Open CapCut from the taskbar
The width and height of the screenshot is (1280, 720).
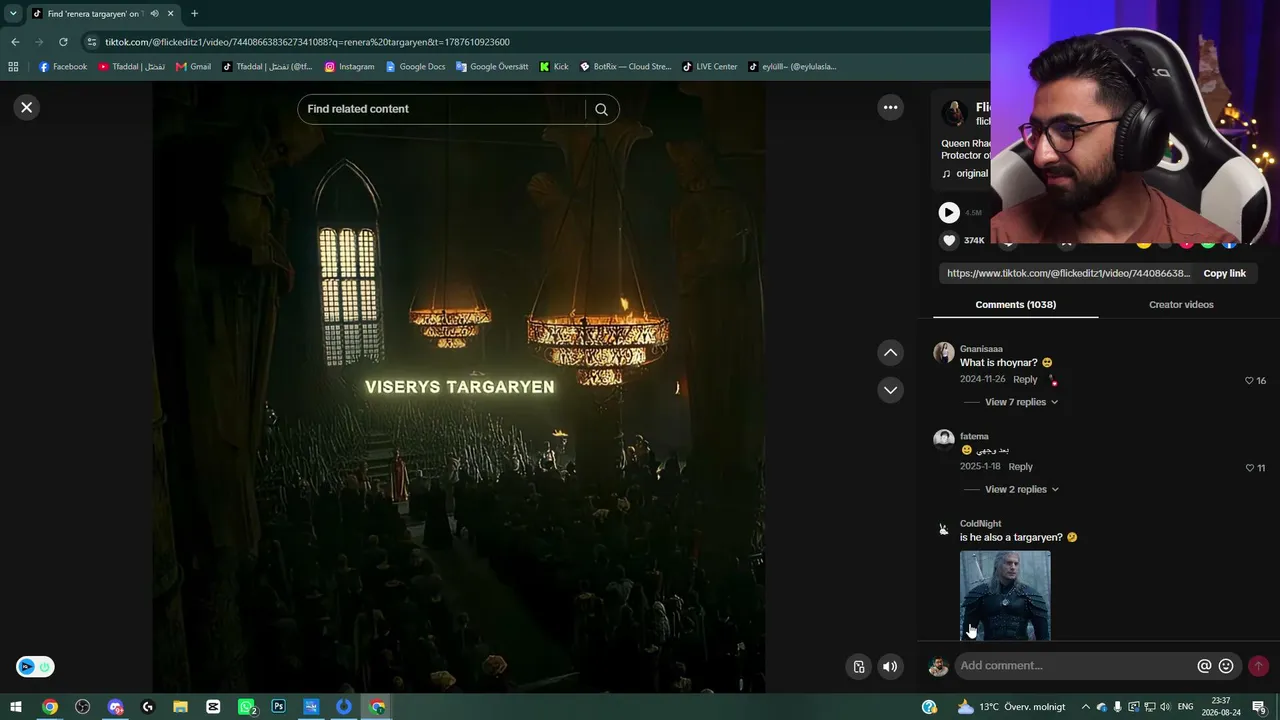pos(213,707)
